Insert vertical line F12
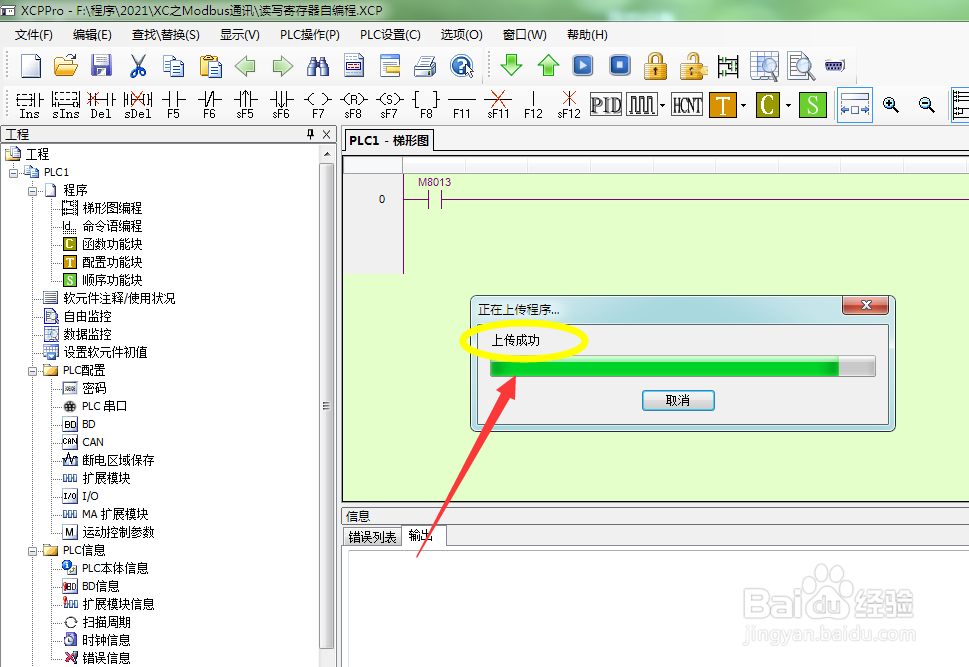 pyautogui.click(x=533, y=104)
